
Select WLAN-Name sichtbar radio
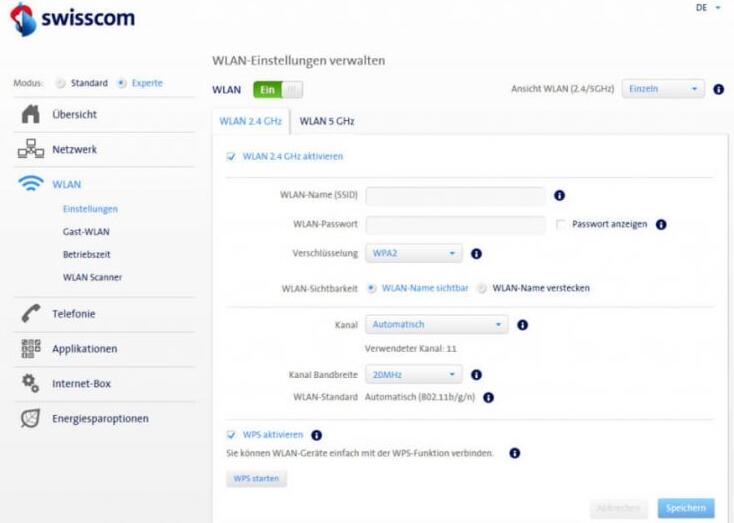coord(371,288)
